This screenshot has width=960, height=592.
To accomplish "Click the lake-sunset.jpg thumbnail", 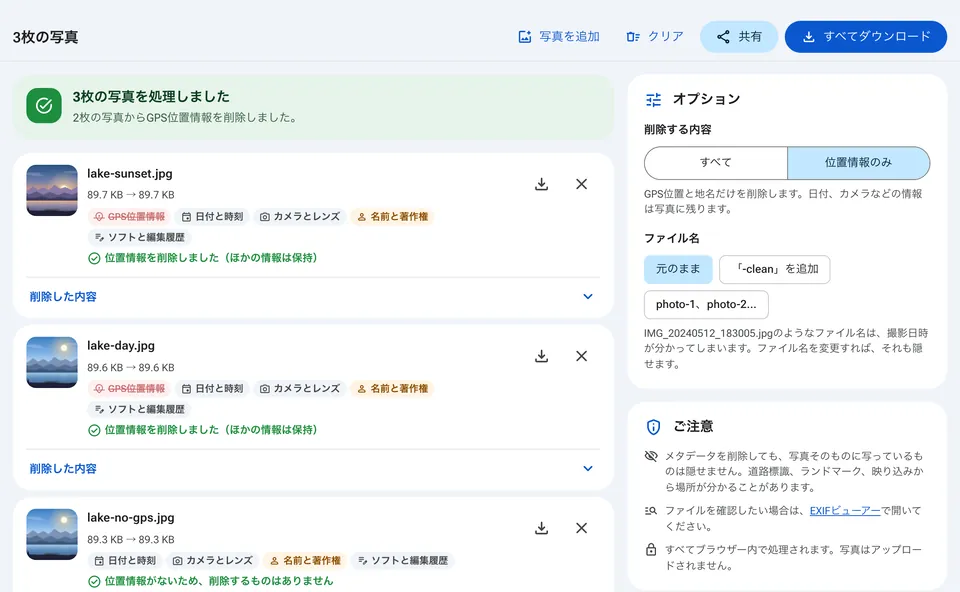I will click(52, 190).
